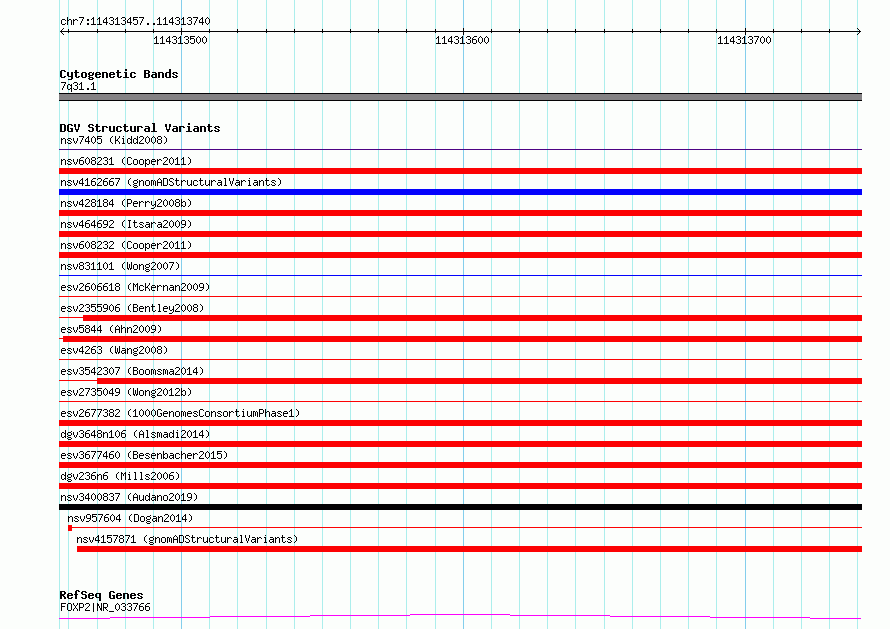
Task: Click esv2677382 (1000GenomesConsortiumPhase1) label
Action: coord(180,413)
